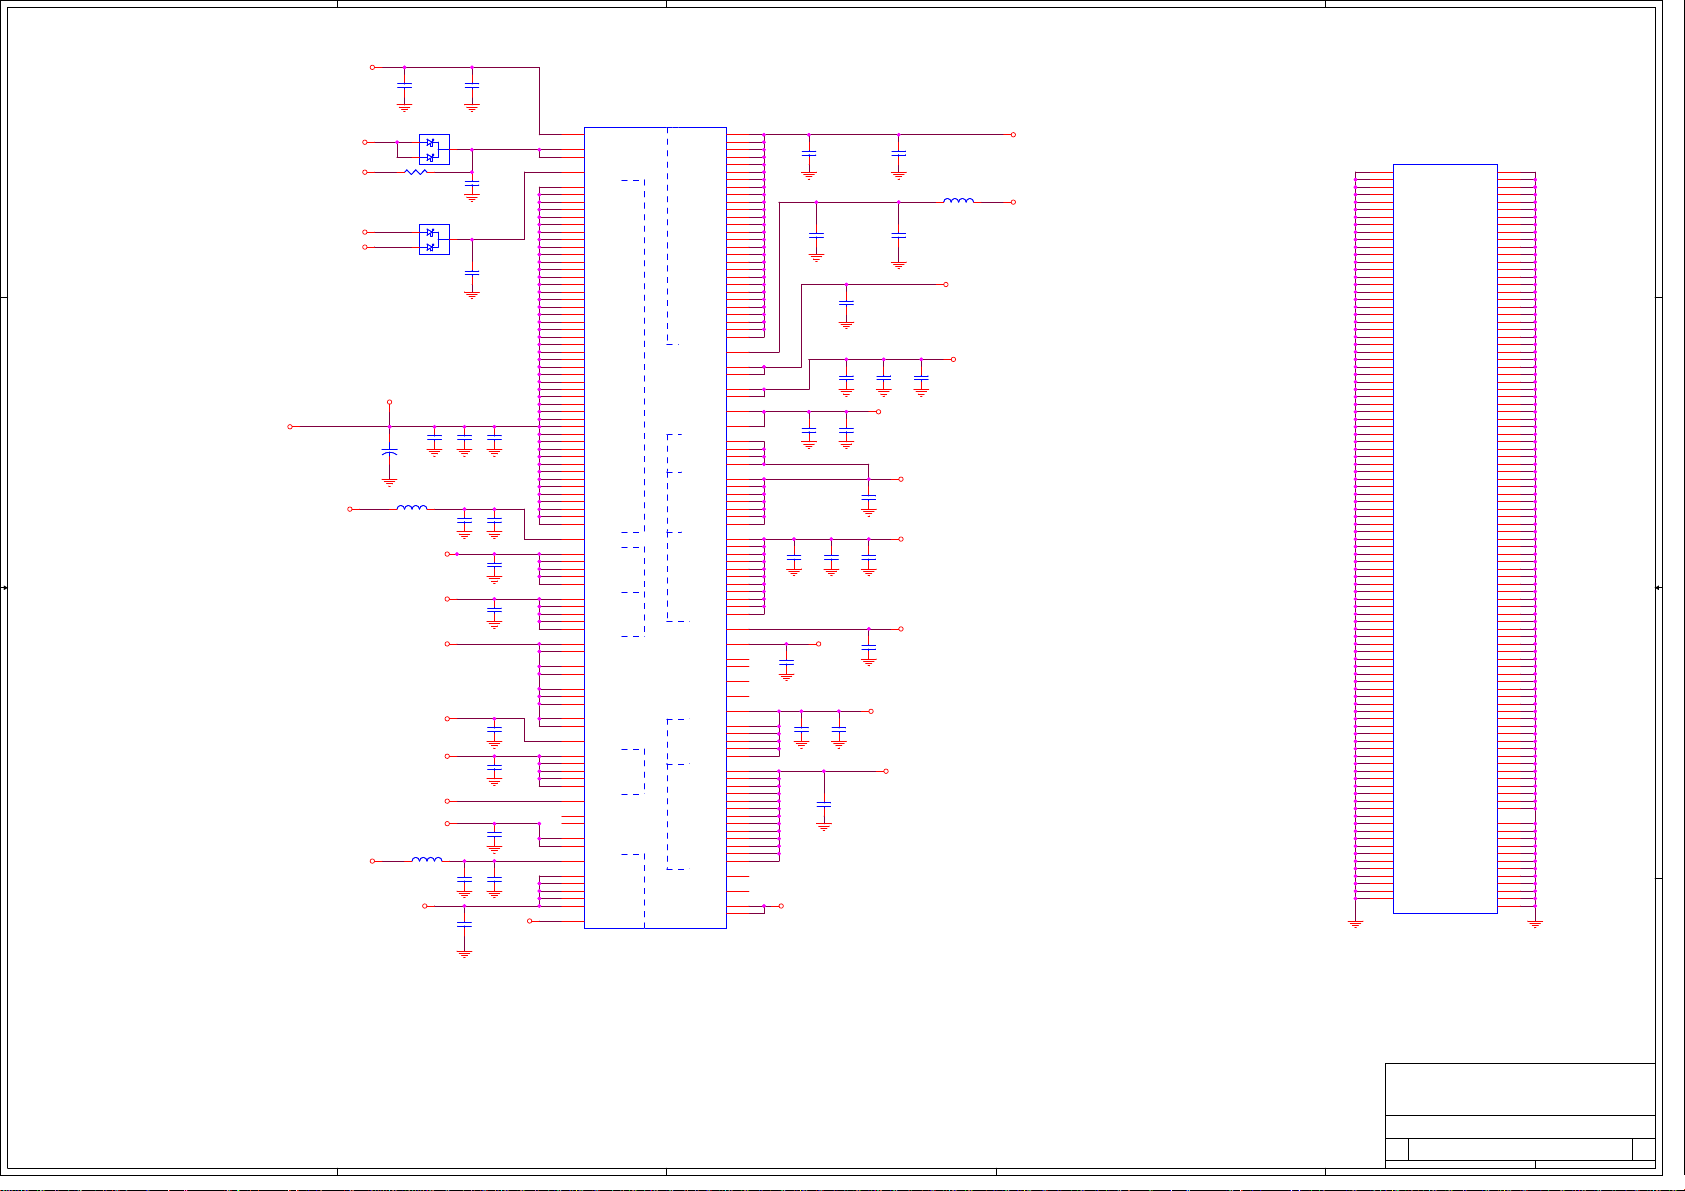Select the lowest inductor left of the IC
This screenshot has height=1191, width=1685.
(427, 859)
